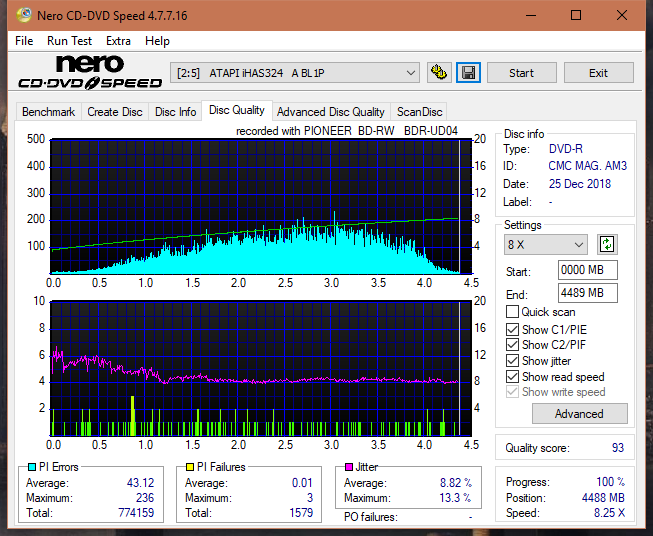
Task: Open the File menu
Action: coord(24,41)
